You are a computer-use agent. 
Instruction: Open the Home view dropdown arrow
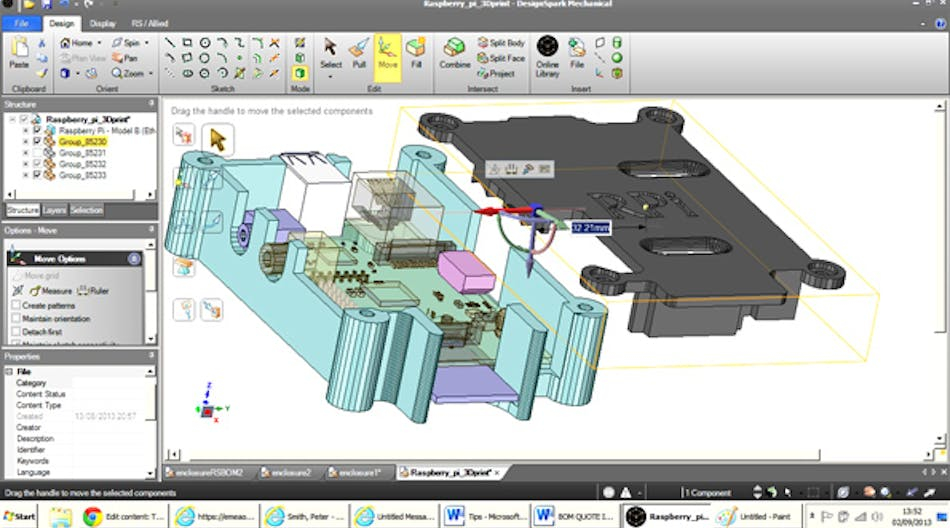(x=99, y=43)
